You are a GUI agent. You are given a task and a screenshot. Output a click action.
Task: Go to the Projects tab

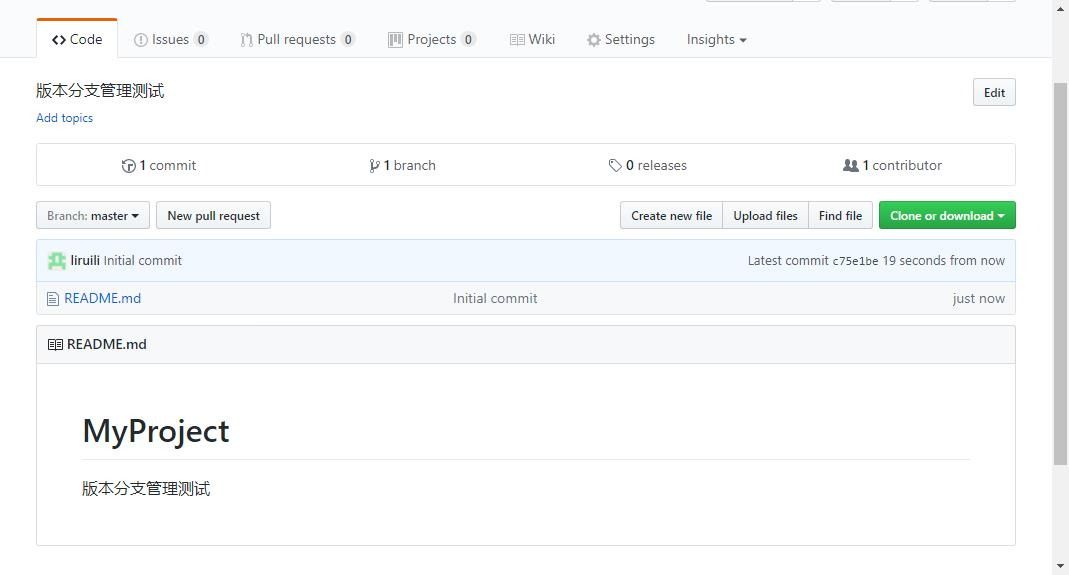tap(432, 40)
